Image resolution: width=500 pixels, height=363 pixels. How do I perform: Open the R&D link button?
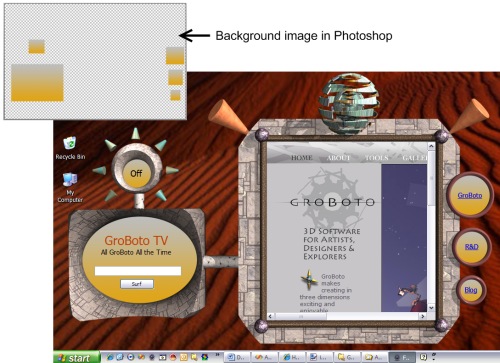[x=471, y=247]
